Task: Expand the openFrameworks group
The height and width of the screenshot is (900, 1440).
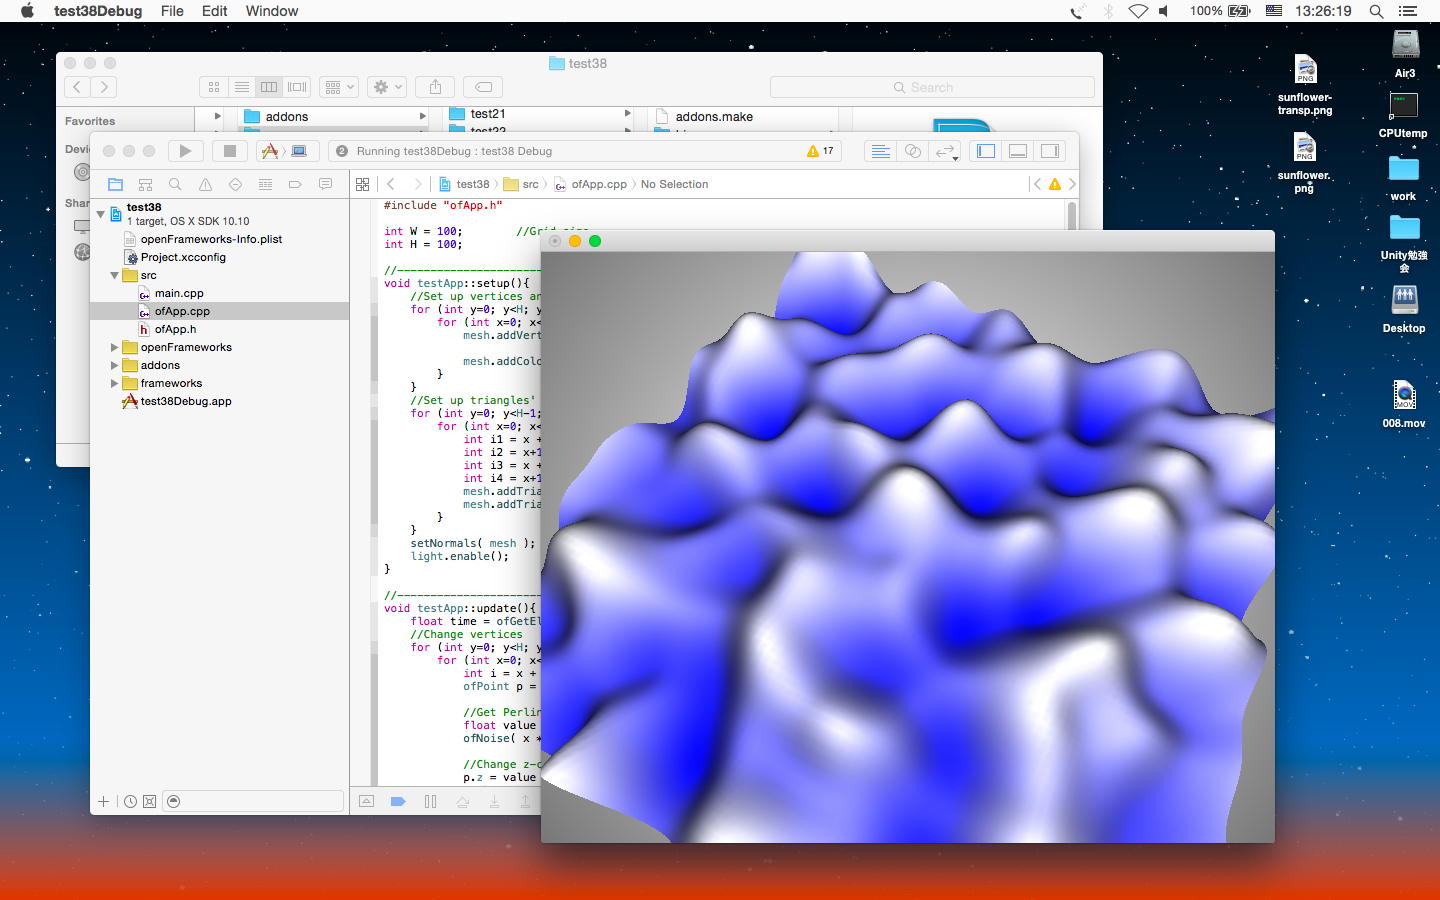Action: [x=115, y=347]
